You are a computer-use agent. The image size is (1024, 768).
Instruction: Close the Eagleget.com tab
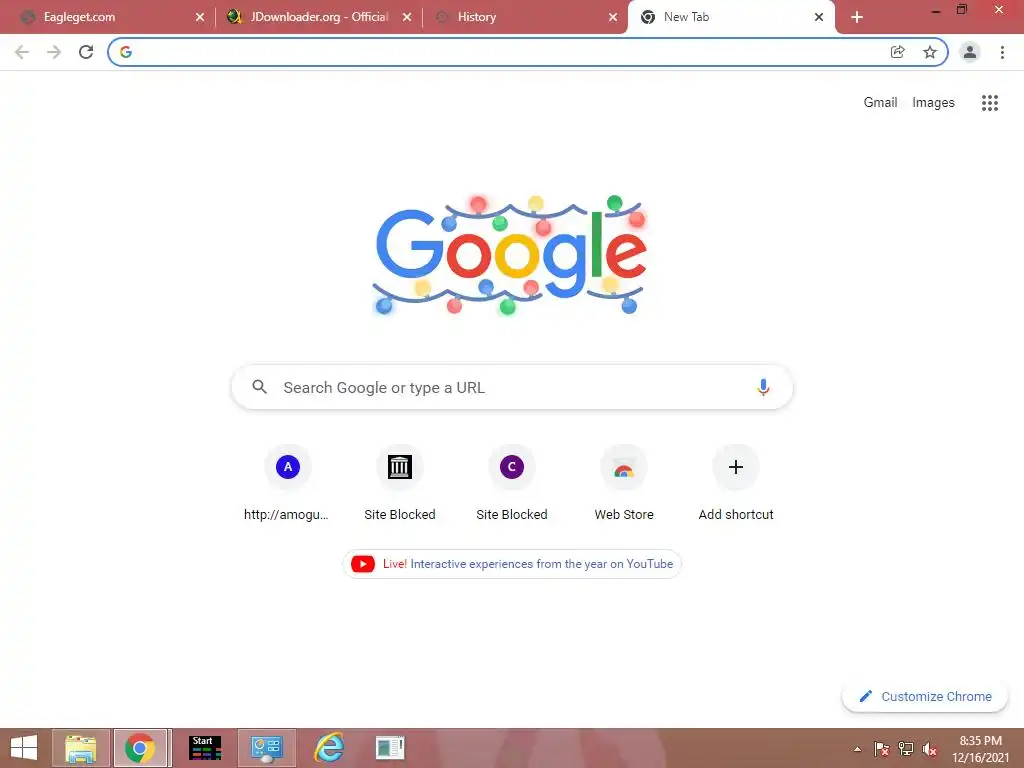pyautogui.click(x=200, y=17)
